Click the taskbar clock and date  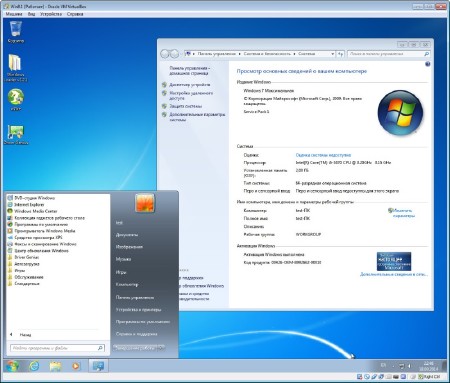pos(428,366)
